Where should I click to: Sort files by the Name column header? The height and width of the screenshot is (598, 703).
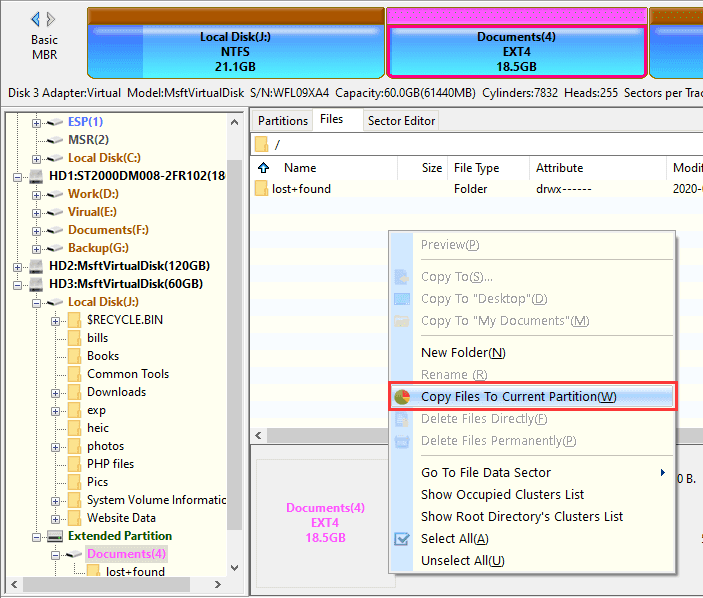(300, 168)
